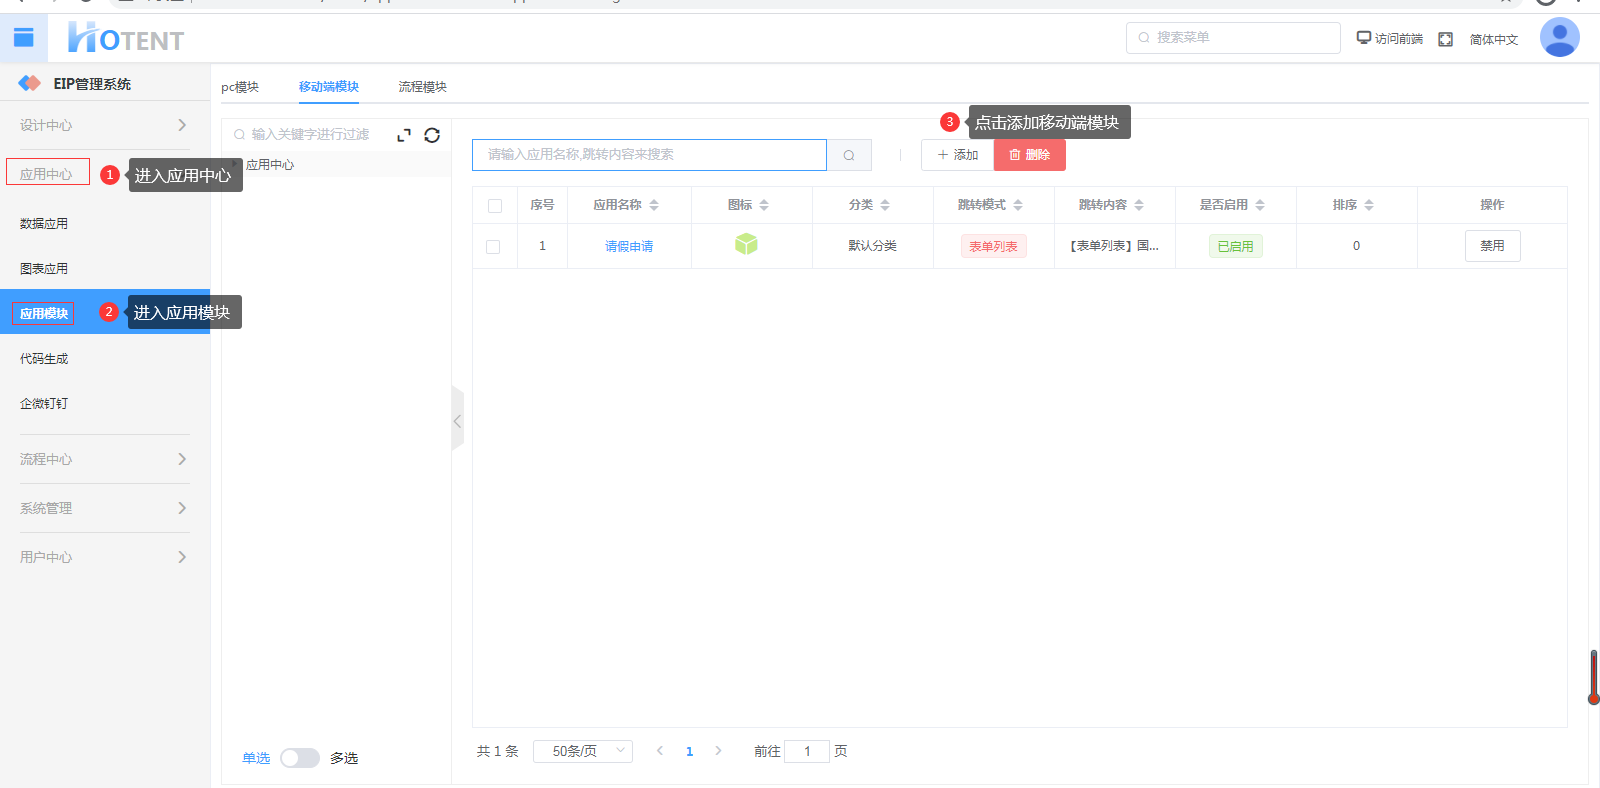
Task: Click the fullscreen toggle icon in header
Action: tap(1445, 39)
